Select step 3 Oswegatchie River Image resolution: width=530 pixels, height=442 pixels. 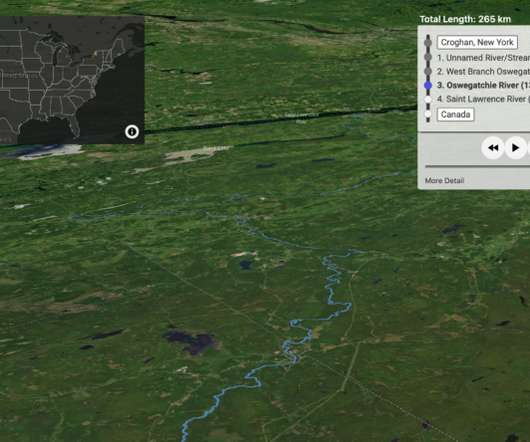coord(483,85)
